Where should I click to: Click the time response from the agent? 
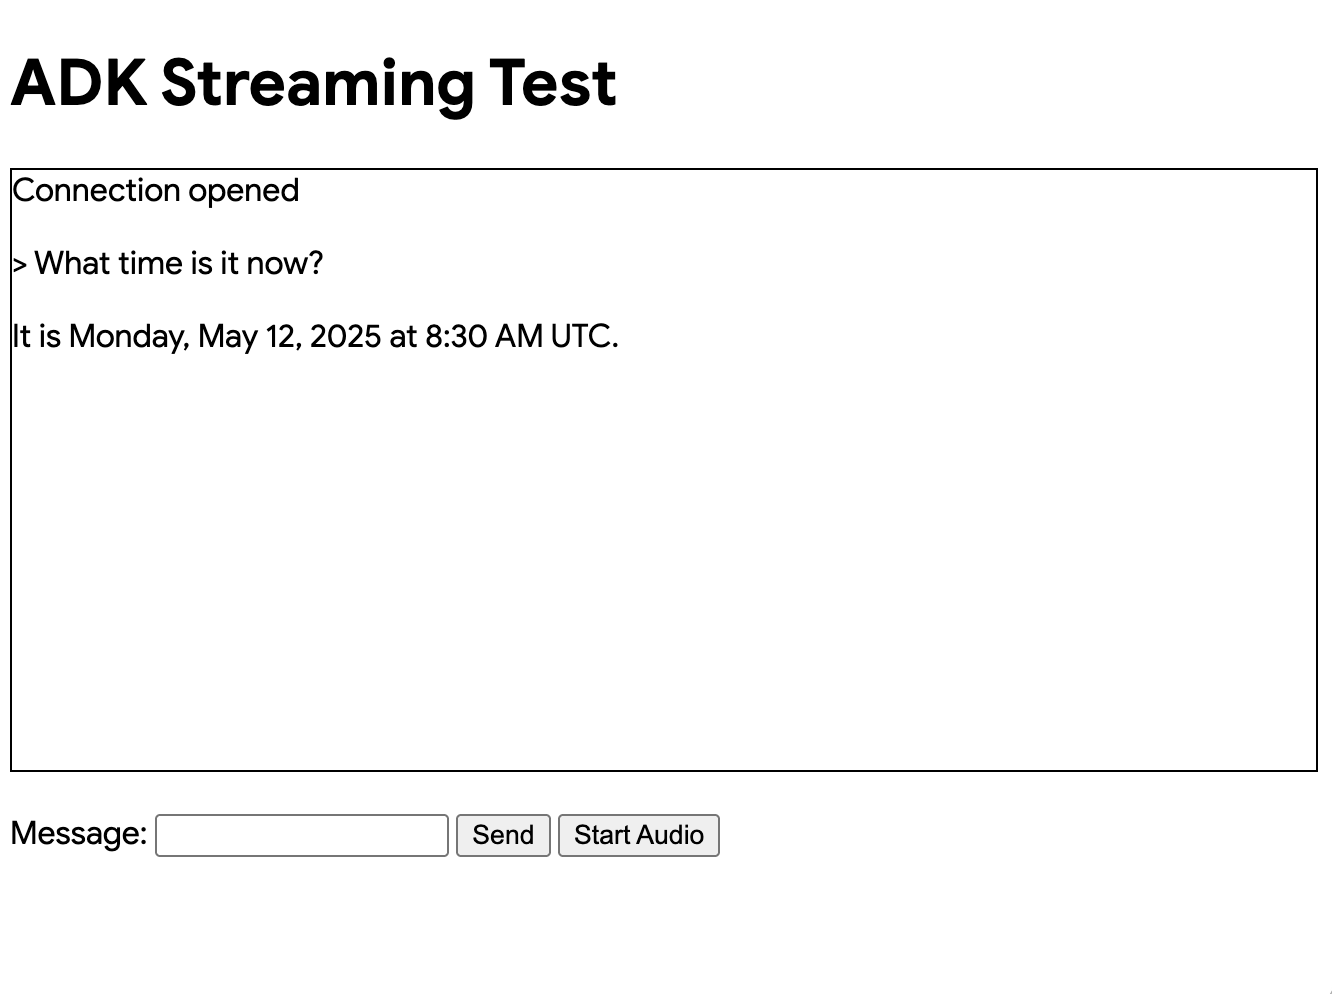click(x=314, y=336)
